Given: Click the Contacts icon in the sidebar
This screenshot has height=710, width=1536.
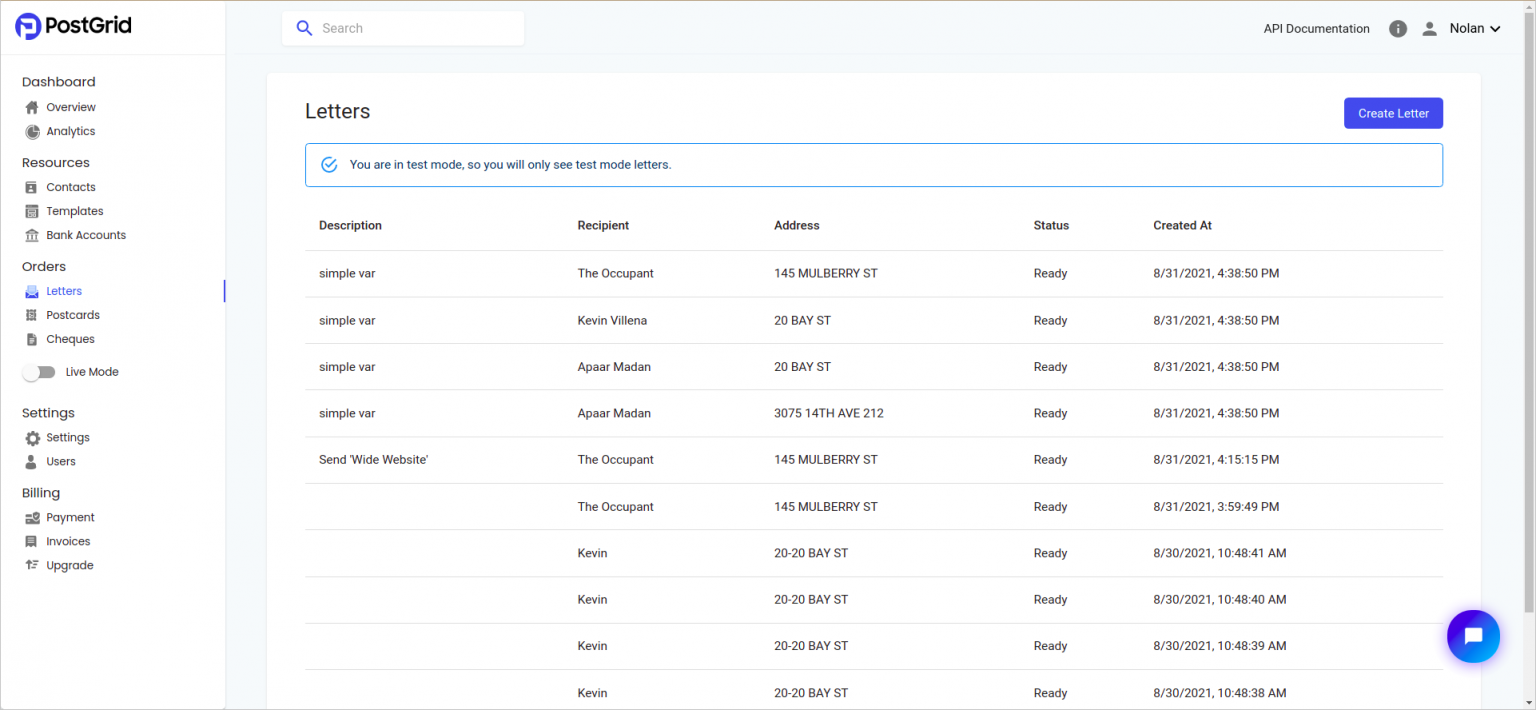Looking at the screenshot, I should point(32,187).
